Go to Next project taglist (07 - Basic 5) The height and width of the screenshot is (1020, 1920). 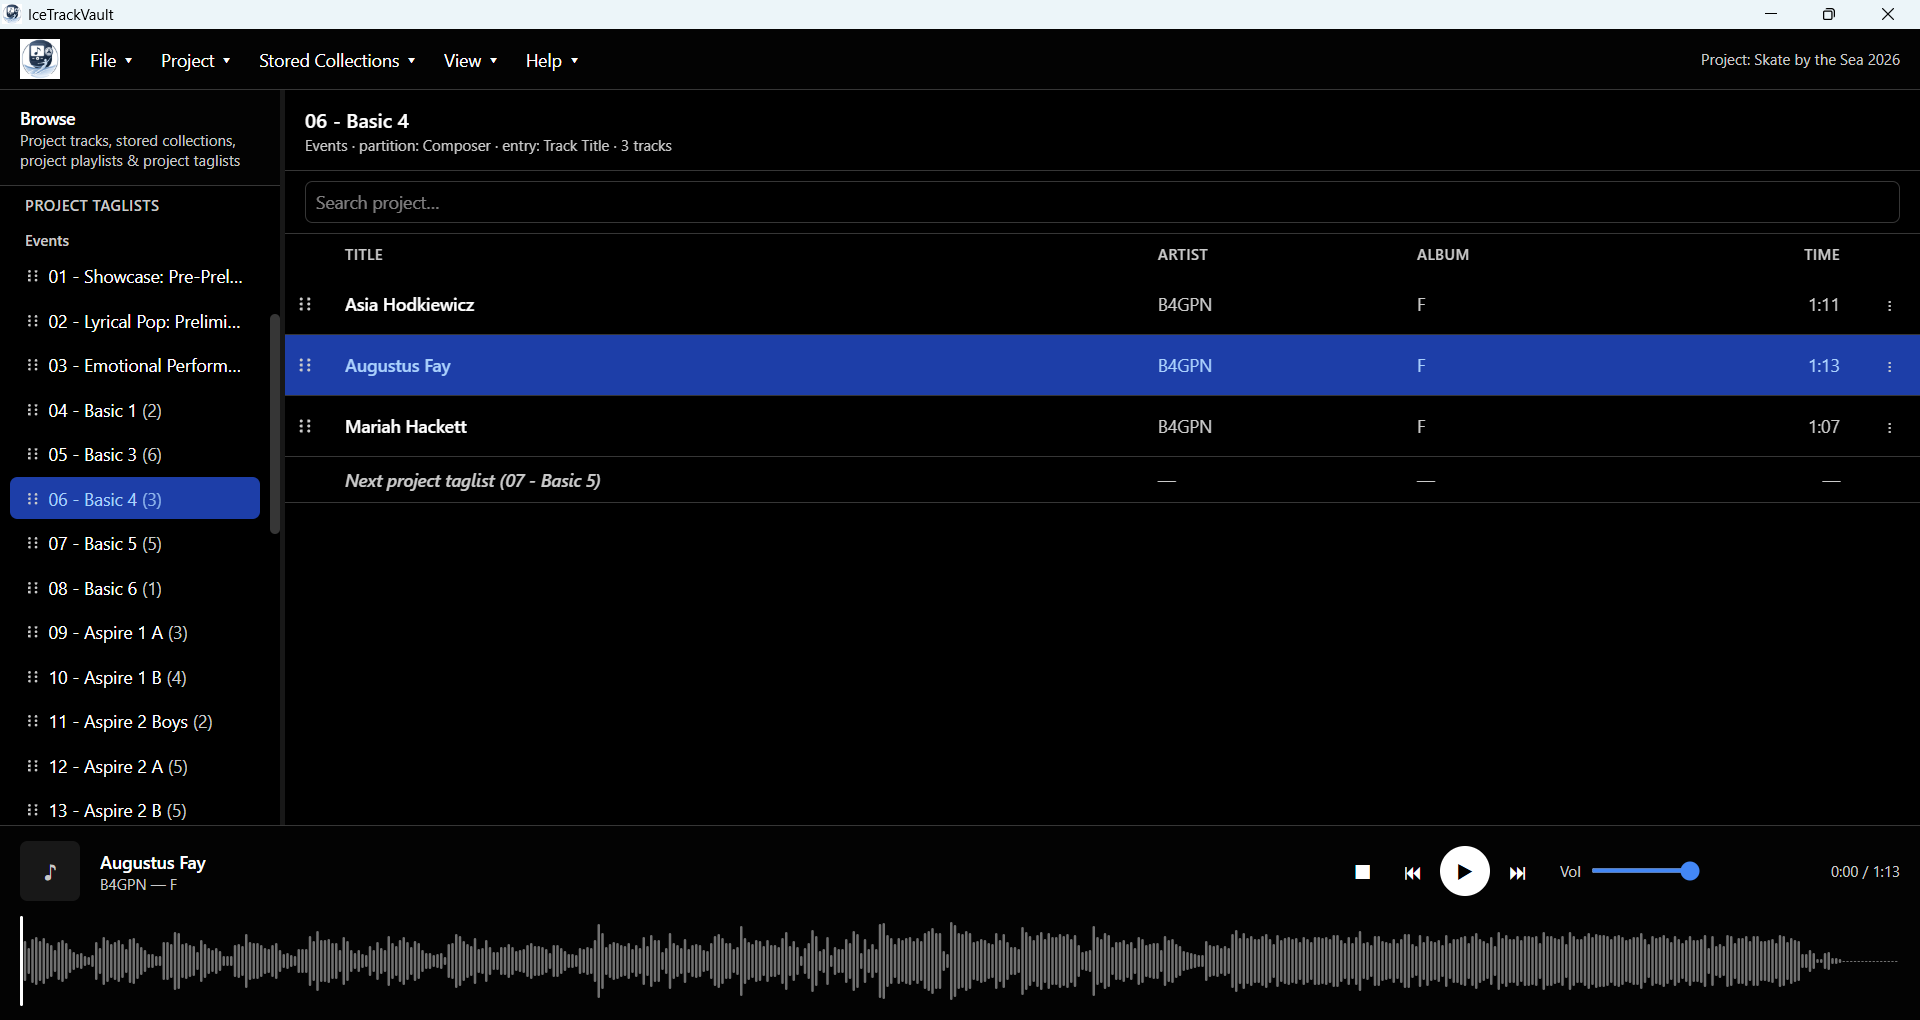[1102, 481]
